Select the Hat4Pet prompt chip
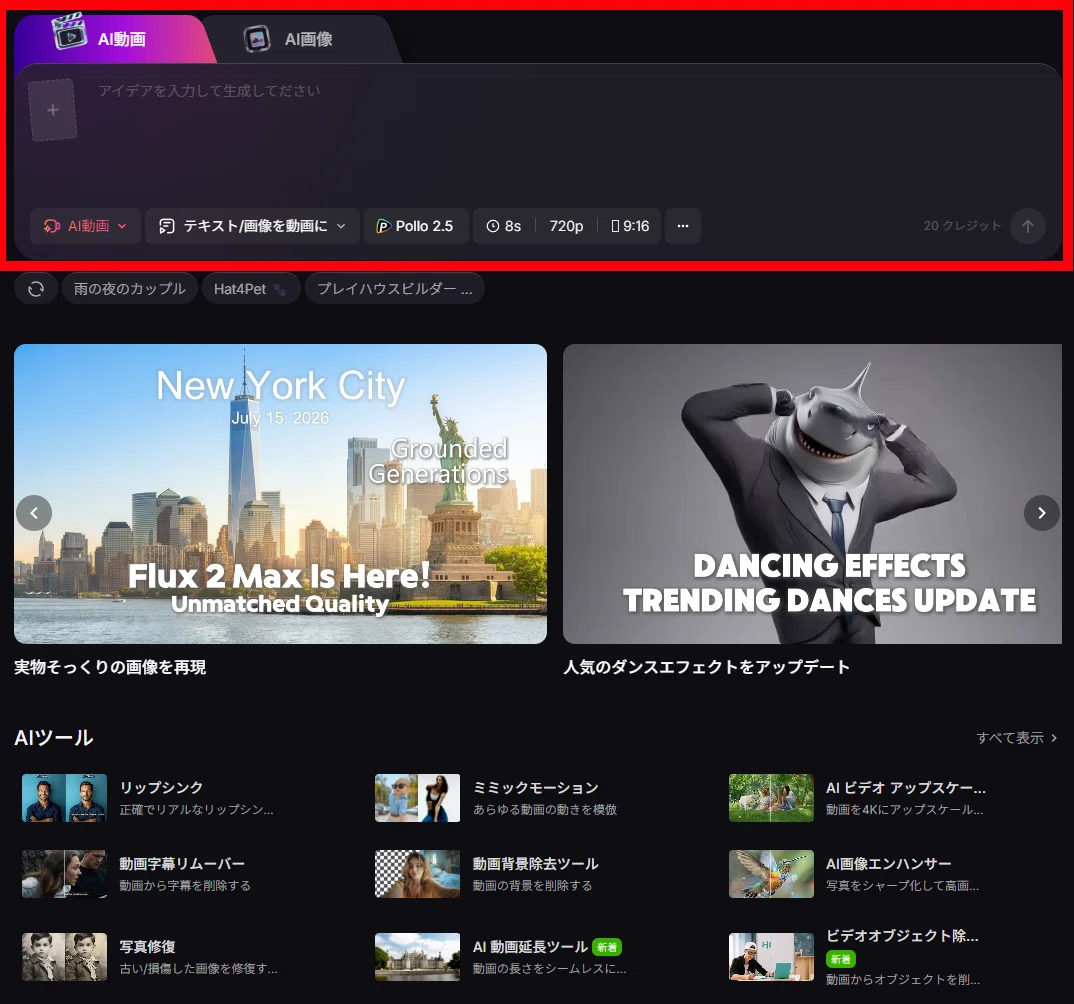1074x1004 pixels. [251, 289]
